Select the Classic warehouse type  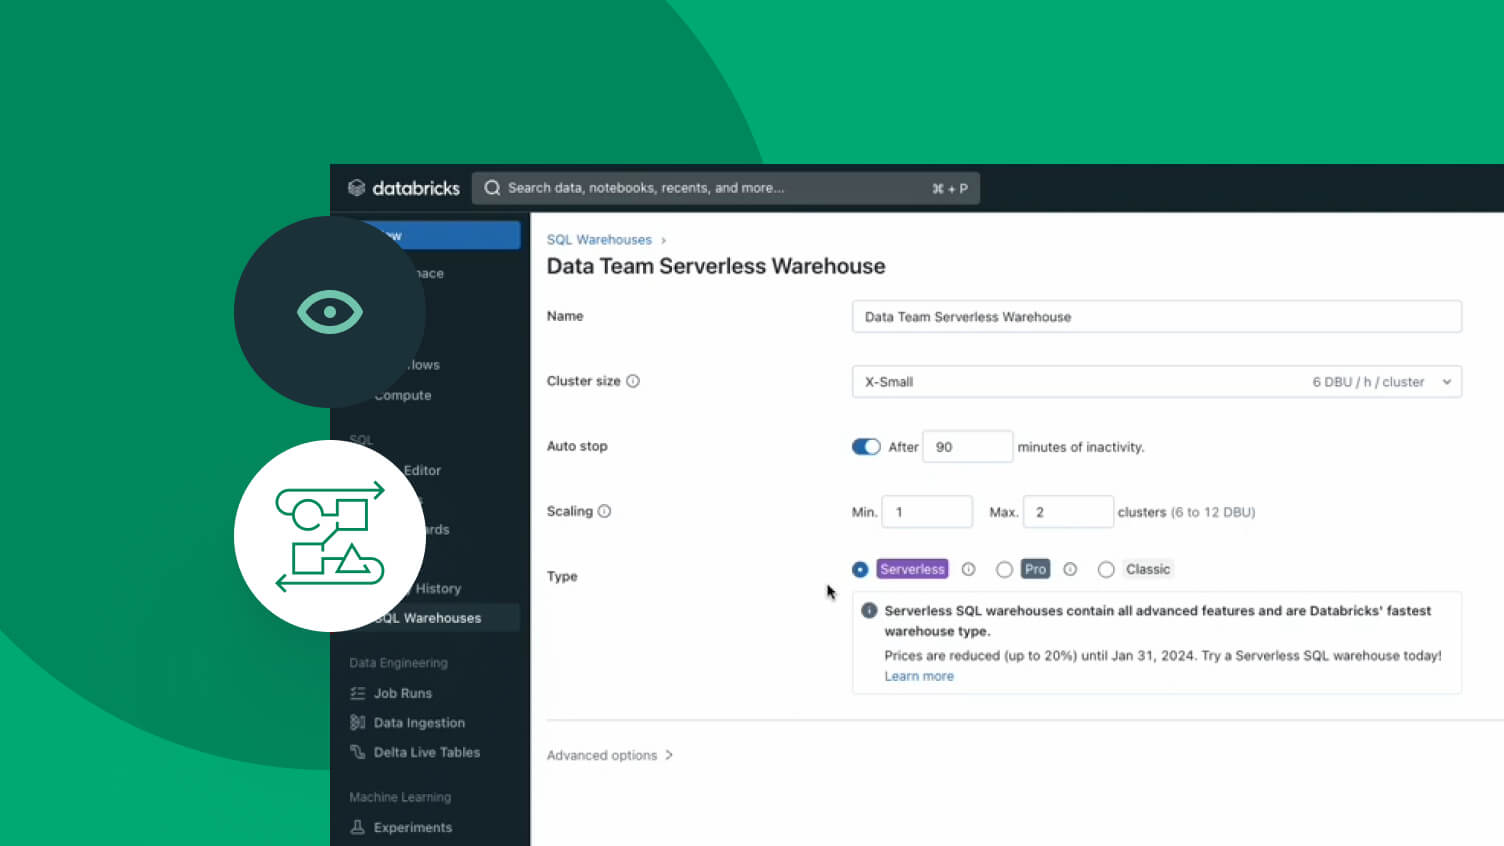pyautogui.click(x=1106, y=569)
